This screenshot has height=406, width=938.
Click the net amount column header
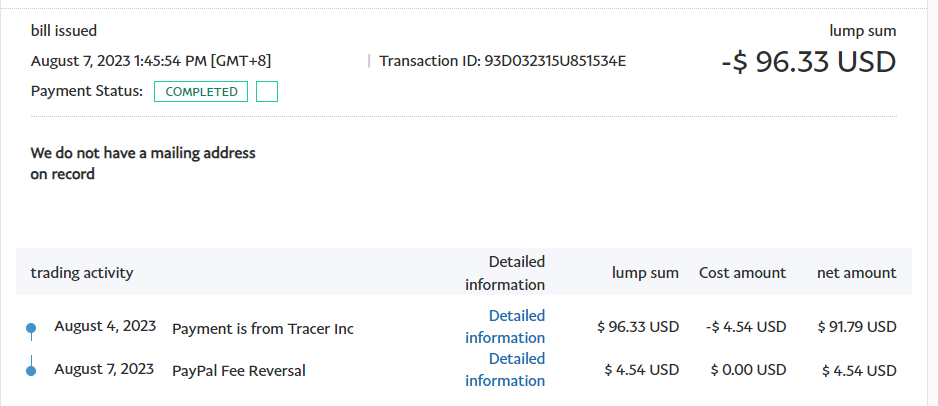click(856, 273)
